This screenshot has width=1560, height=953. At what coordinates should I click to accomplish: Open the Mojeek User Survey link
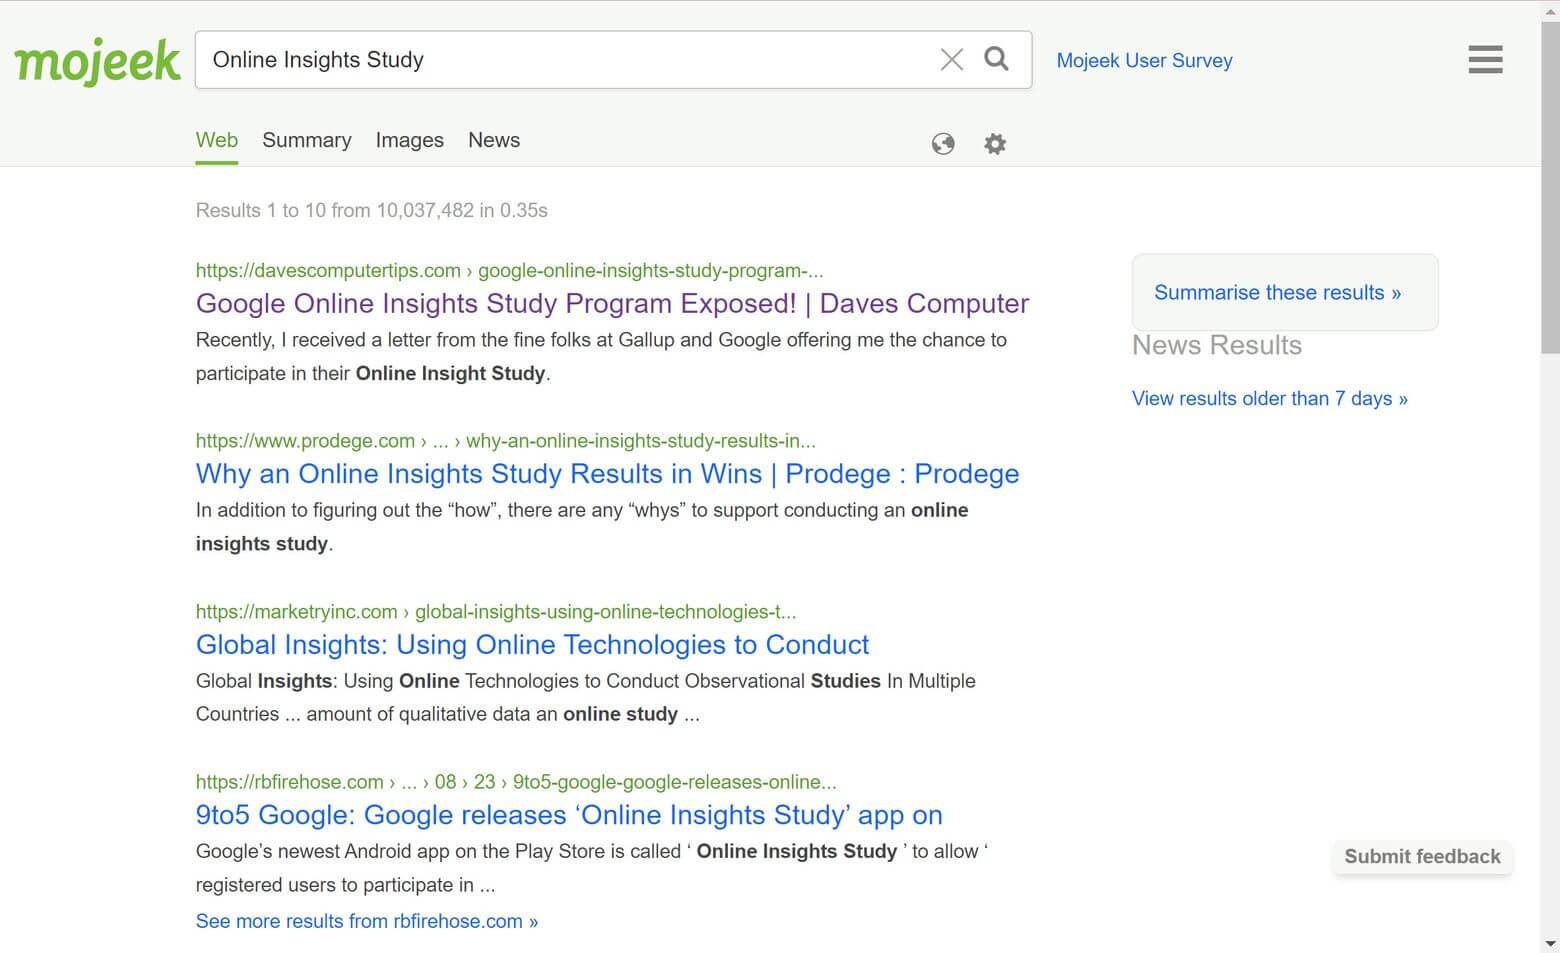coord(1144,60)
